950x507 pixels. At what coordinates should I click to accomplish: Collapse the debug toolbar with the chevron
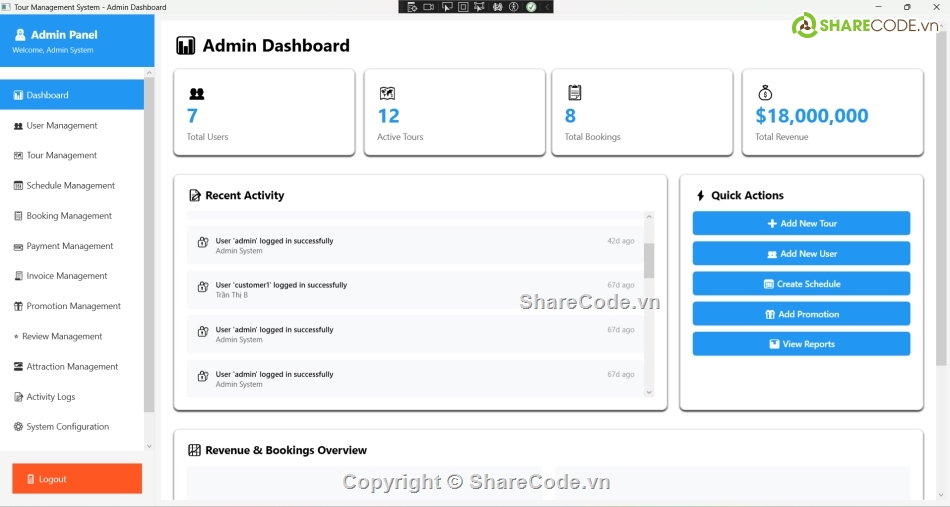click(x=548, y=7)
